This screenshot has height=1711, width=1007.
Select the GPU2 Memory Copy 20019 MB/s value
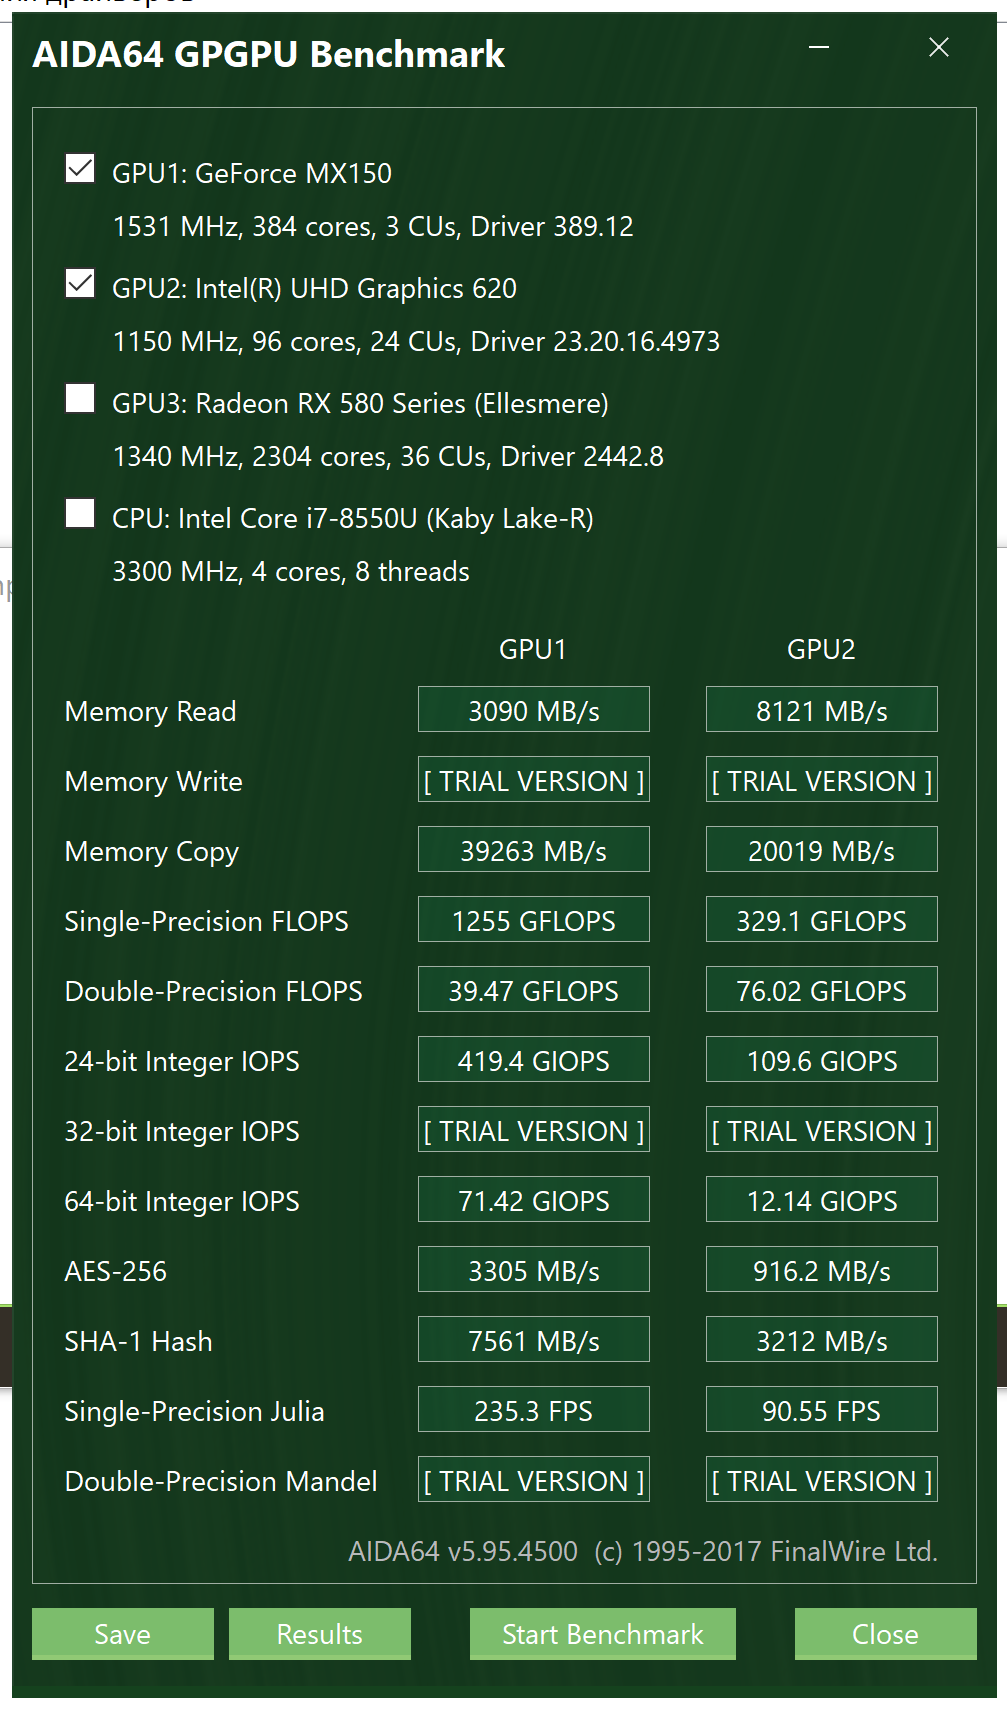click(822, 850)
